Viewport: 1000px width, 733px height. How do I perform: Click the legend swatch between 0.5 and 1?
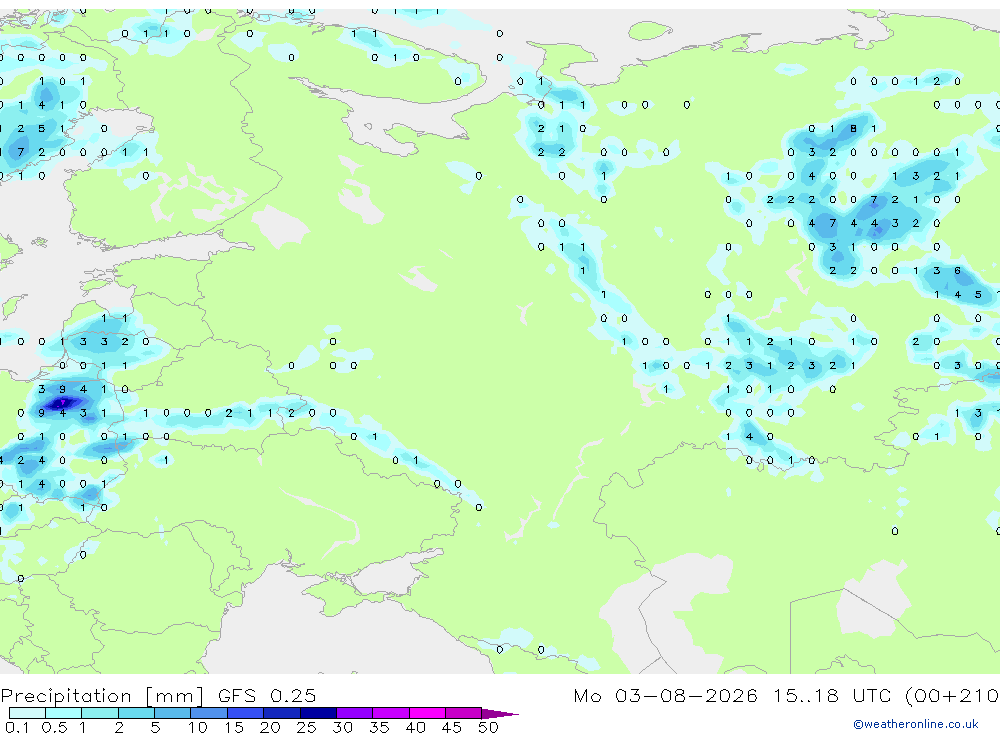coord(64,713)
